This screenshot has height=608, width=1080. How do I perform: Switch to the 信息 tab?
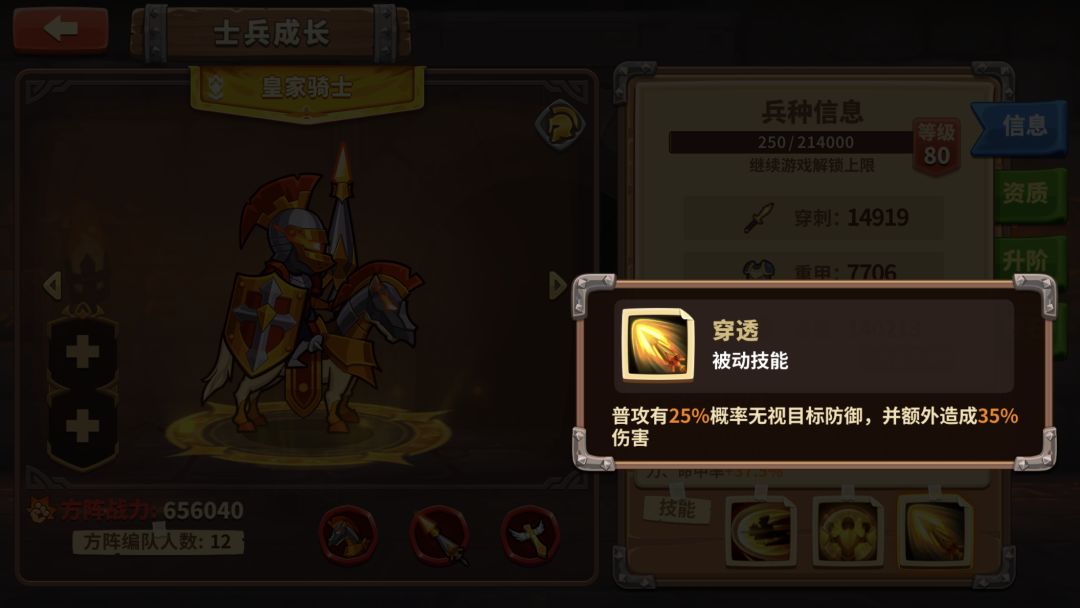click(x=1019, y=127)
